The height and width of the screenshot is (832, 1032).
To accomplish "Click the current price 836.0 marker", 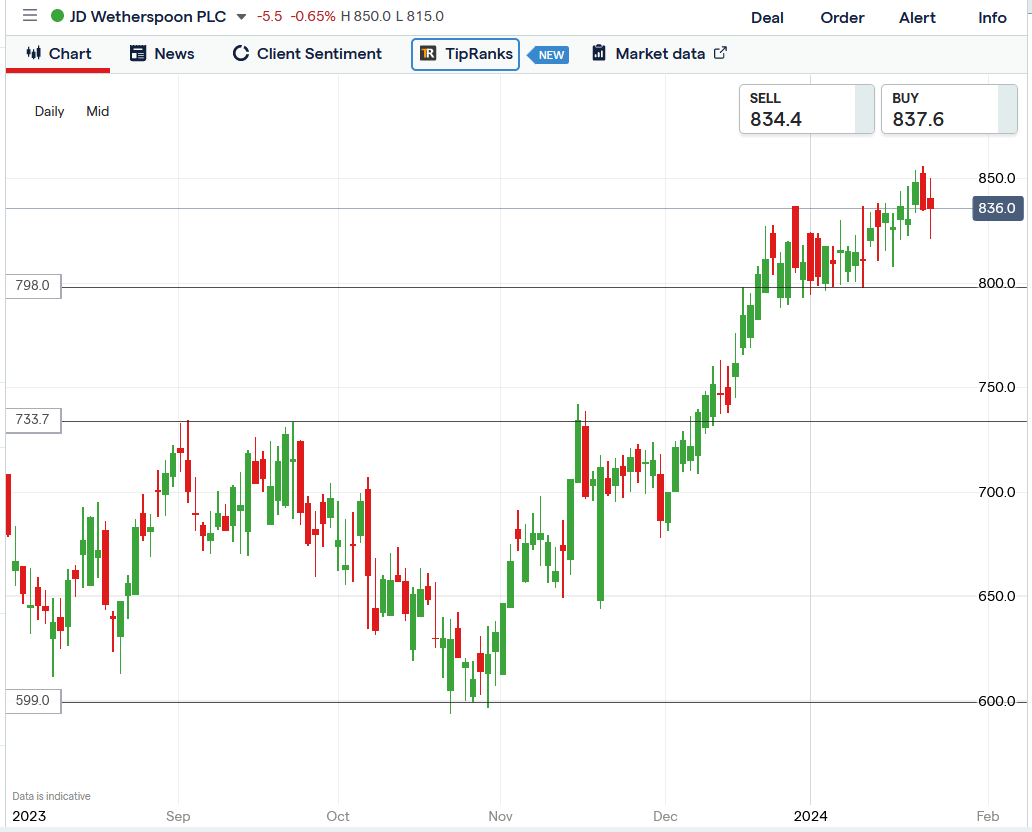I will (997, 209).
